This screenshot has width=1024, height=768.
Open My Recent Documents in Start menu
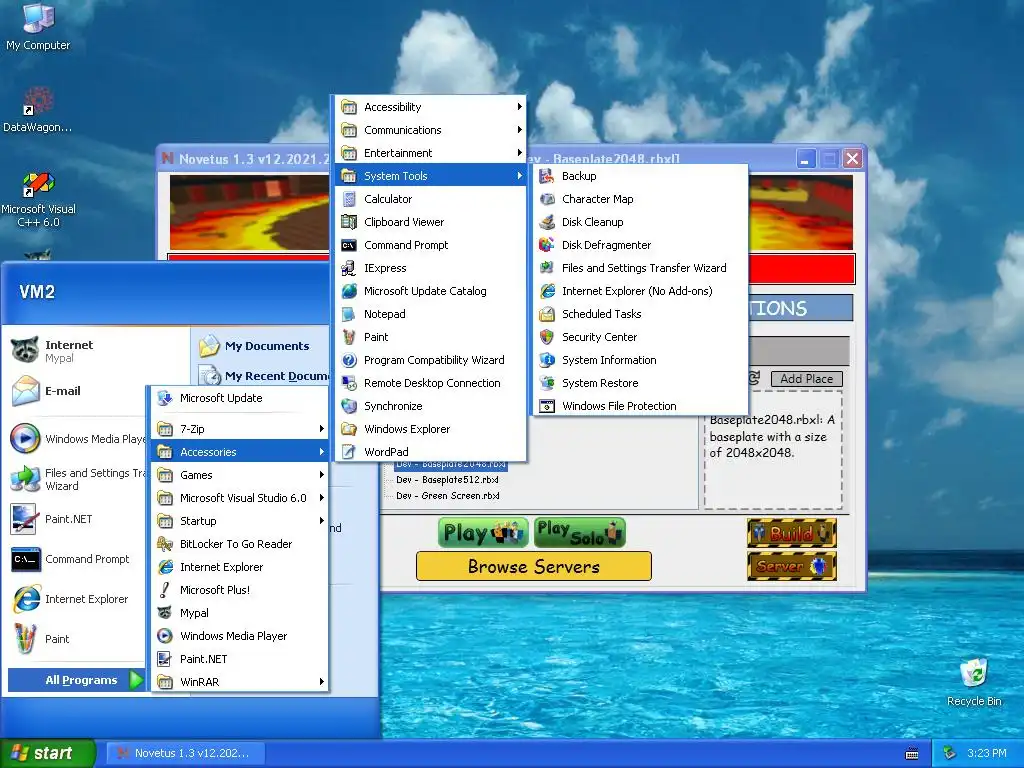point(263,376)
